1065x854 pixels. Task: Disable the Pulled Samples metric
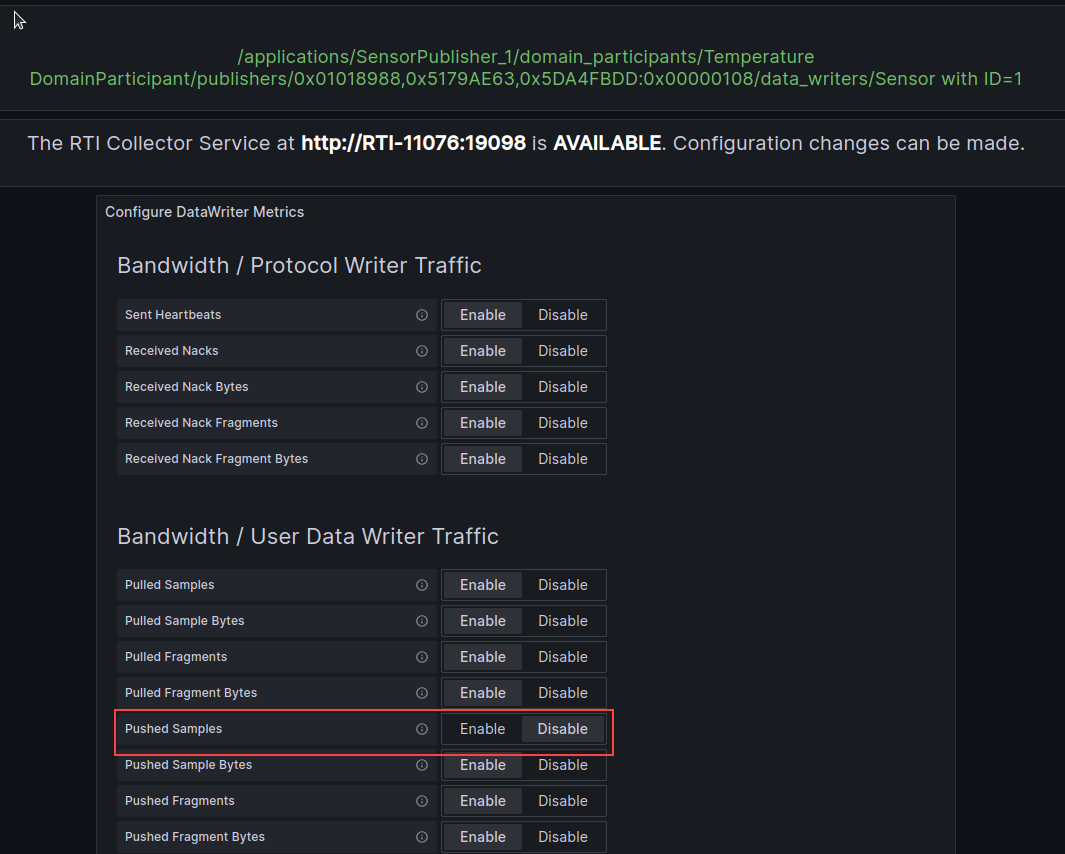click(562, 584)
